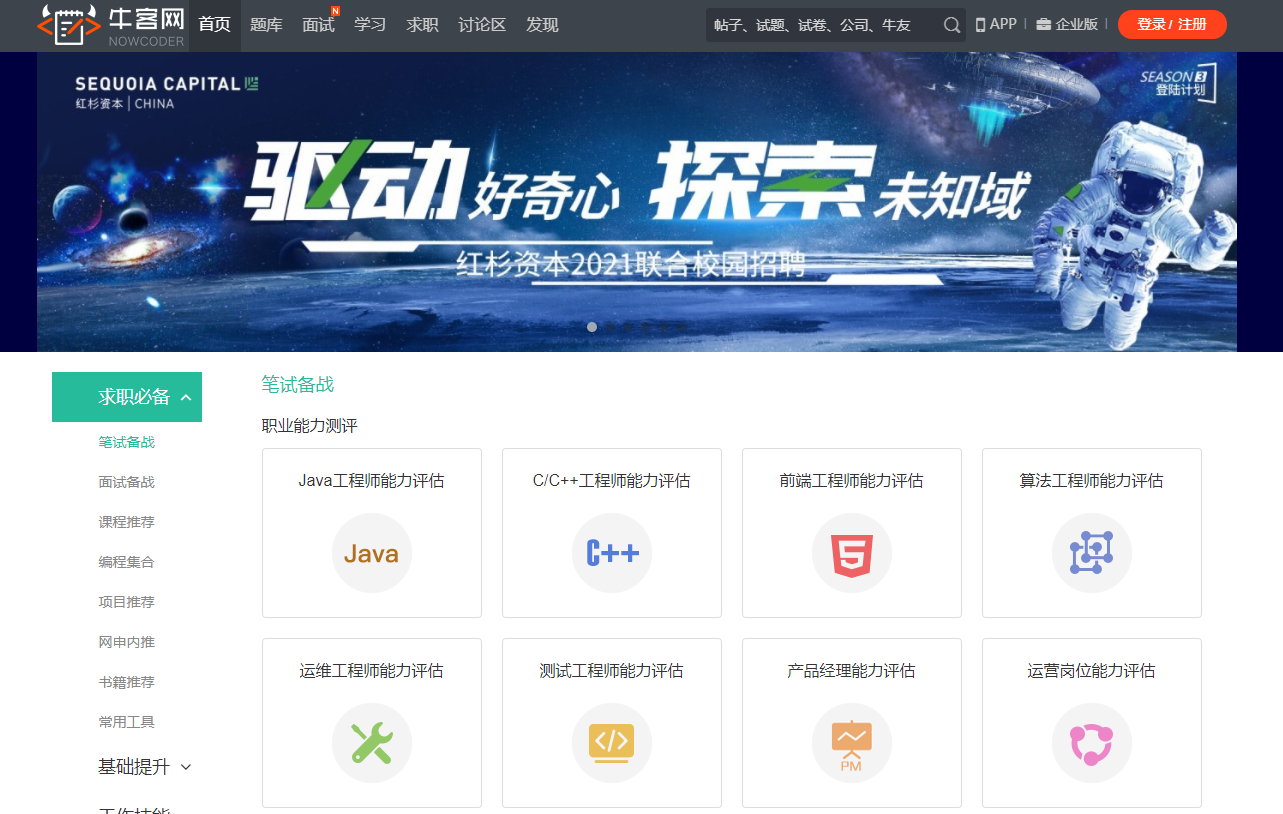Click the HTML5 front-end assessment icon
The image size is (1283, 814).
[852, 553]
